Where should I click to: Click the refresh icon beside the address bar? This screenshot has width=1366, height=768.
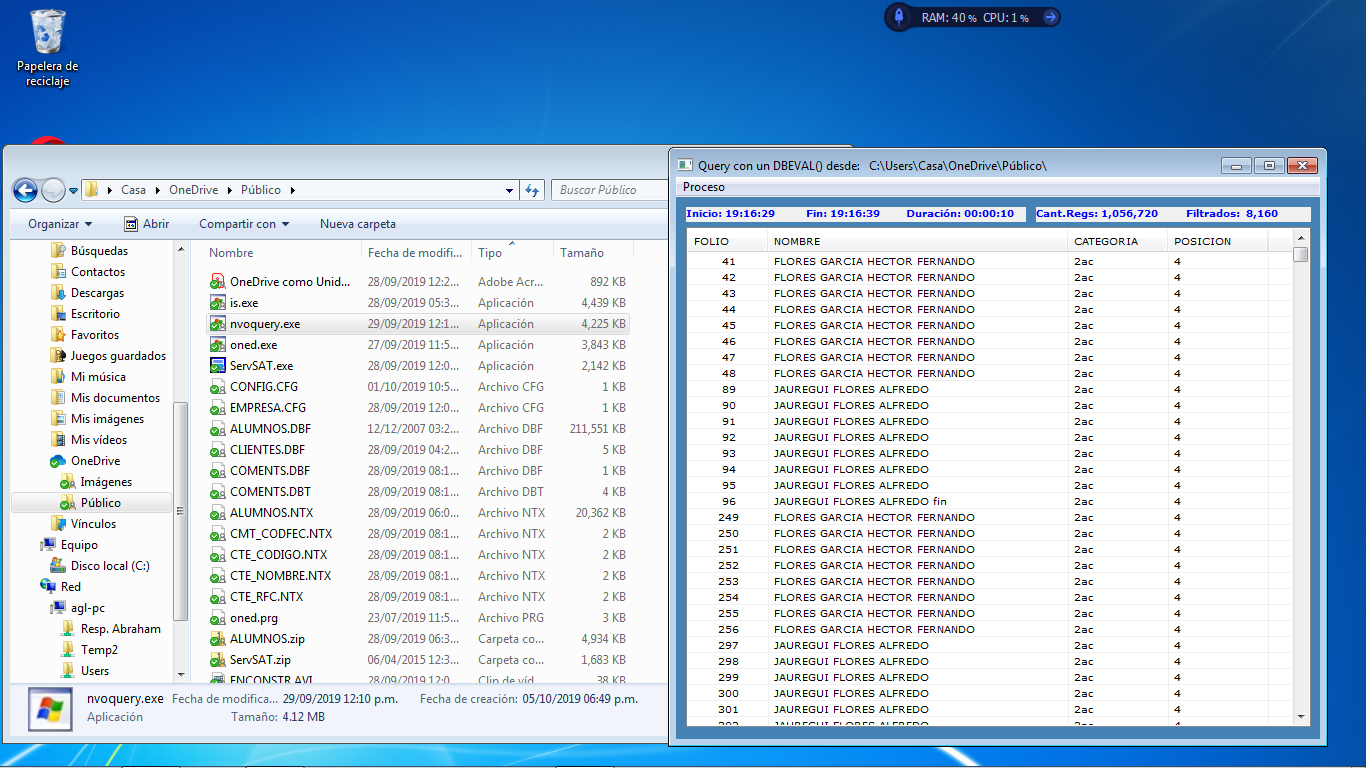coord(532,189)
